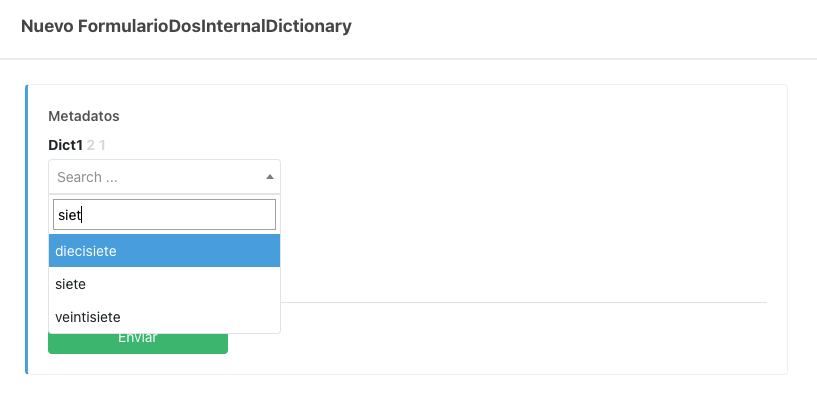Viewport: 817px width, 402px height.
Task: Collapse the Dict1 dropdown using its arrow
Action: tap(269, 177)
